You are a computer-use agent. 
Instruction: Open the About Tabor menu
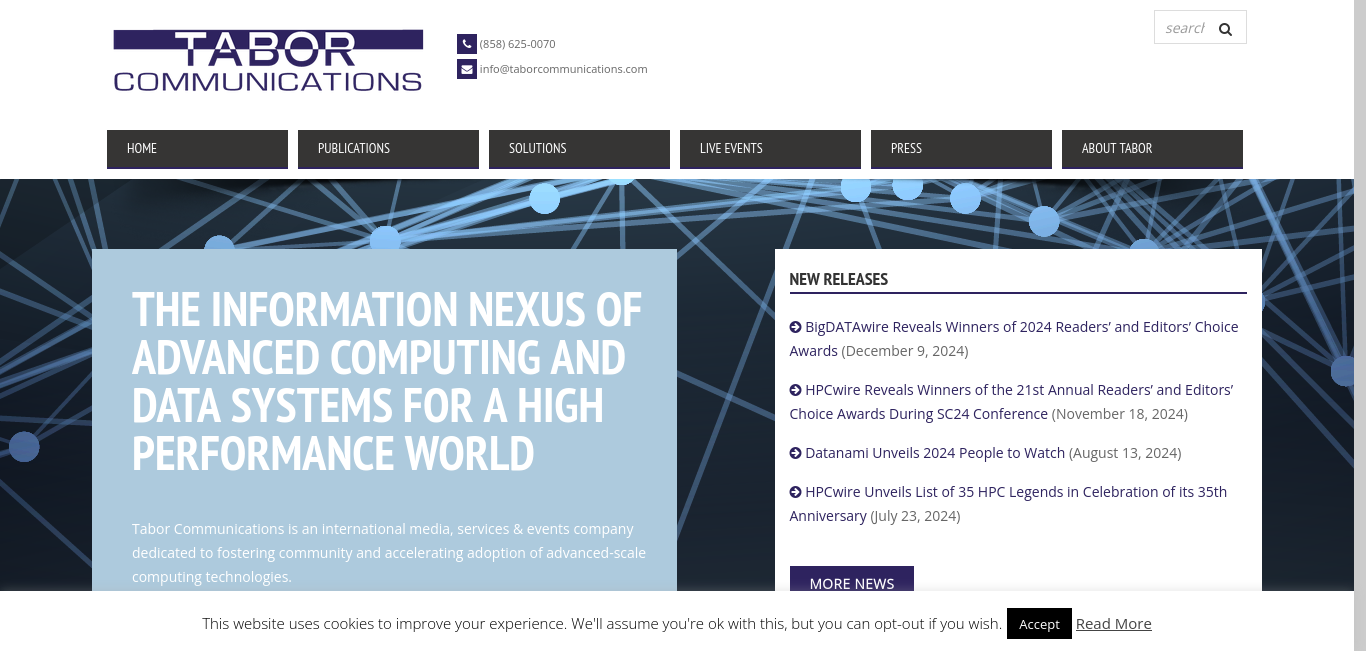1152,149
